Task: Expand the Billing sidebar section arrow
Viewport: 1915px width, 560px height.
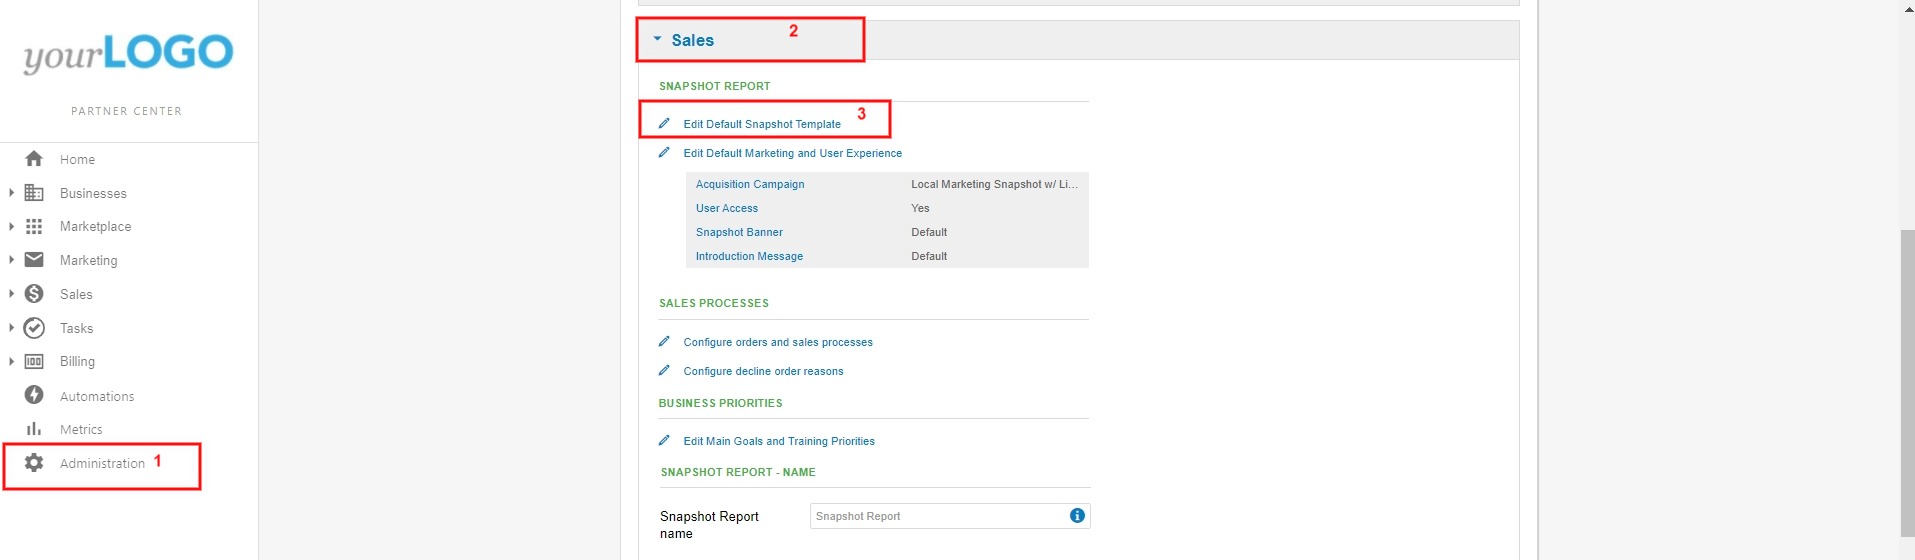Action: coord(11,361)
